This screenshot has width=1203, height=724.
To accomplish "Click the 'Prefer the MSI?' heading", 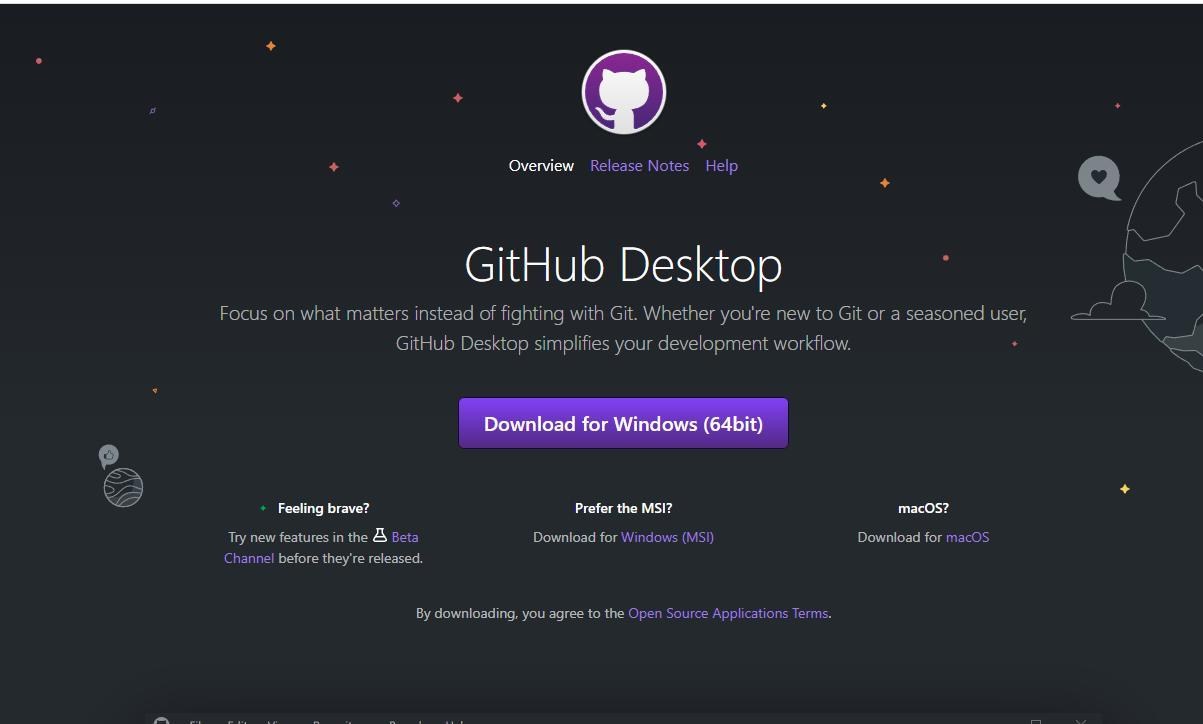I will 623,508.
